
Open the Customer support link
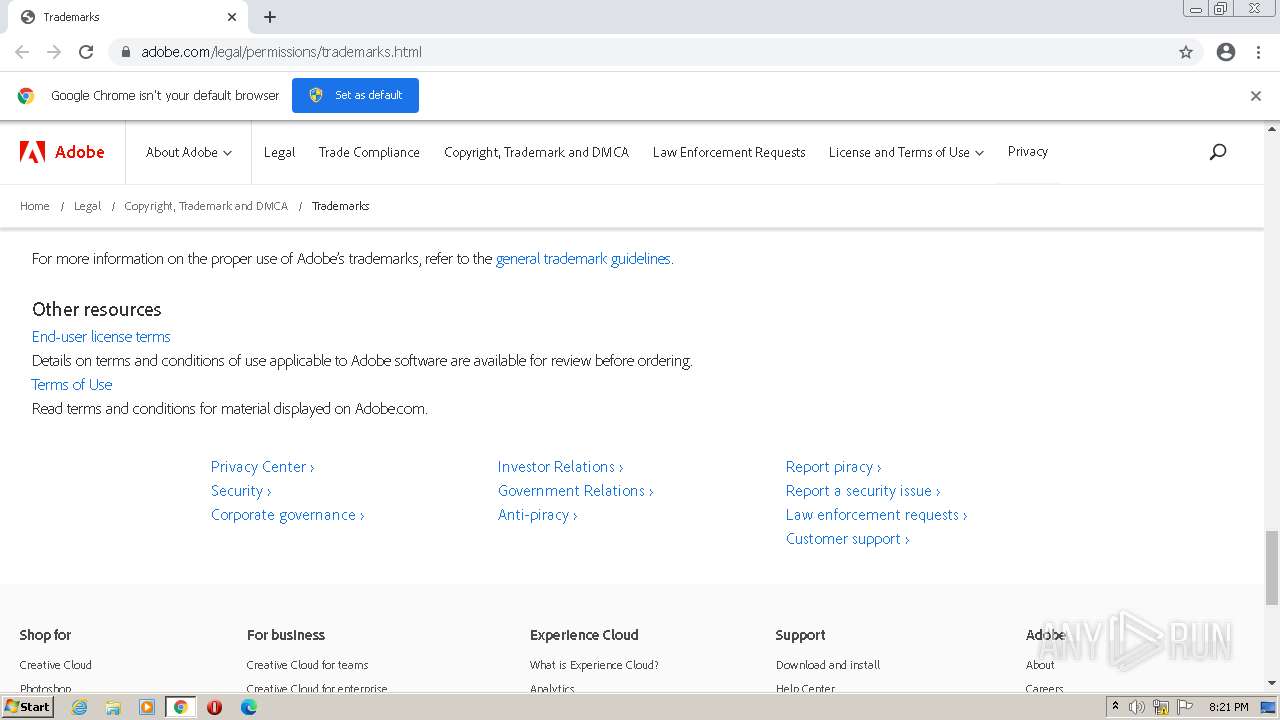[847, 539]
